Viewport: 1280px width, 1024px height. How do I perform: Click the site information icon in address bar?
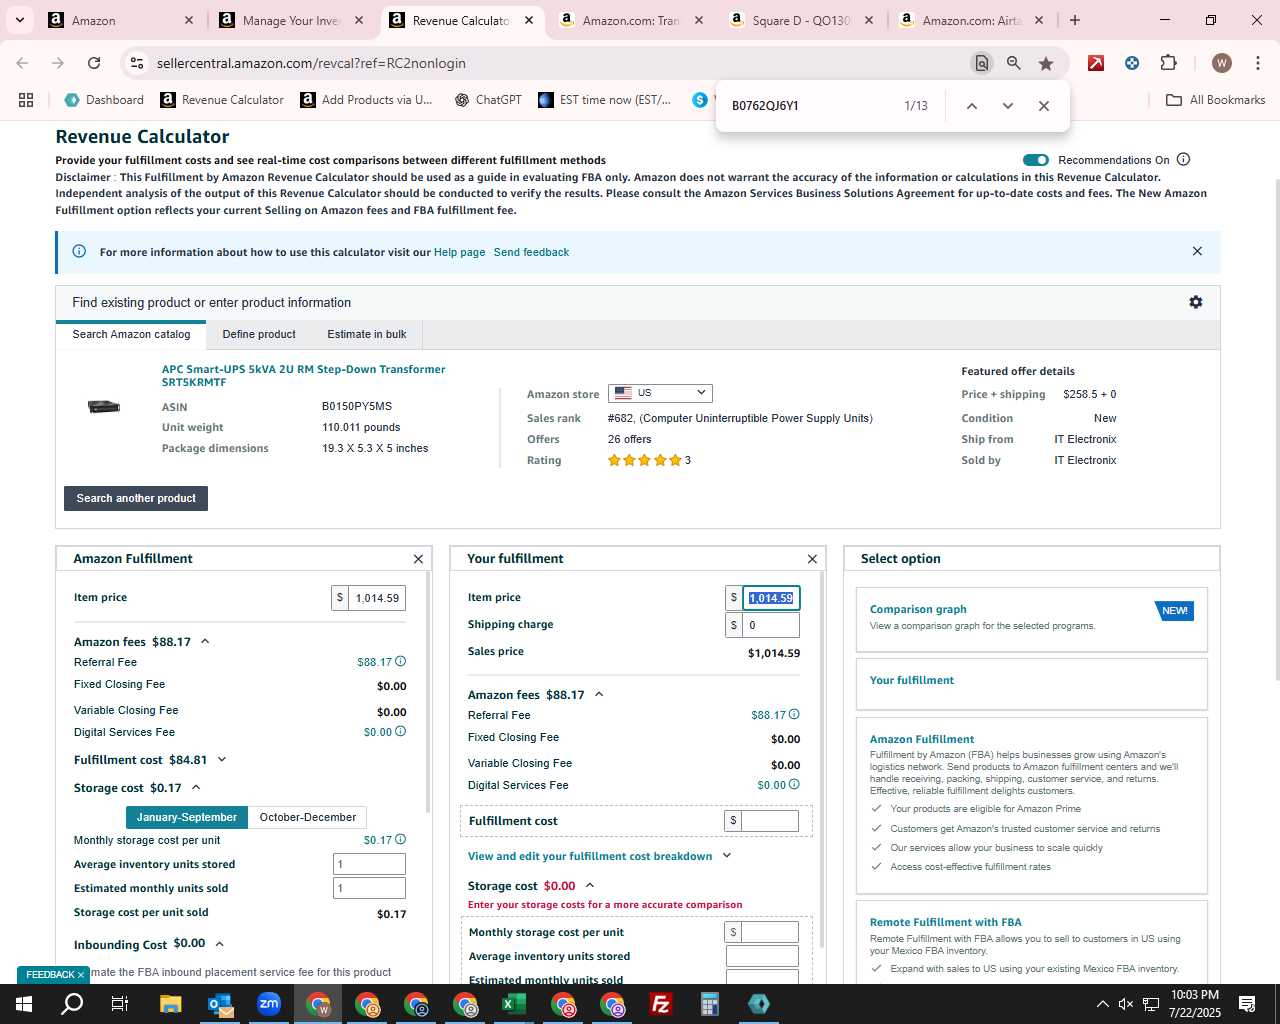tap(137, 63)
